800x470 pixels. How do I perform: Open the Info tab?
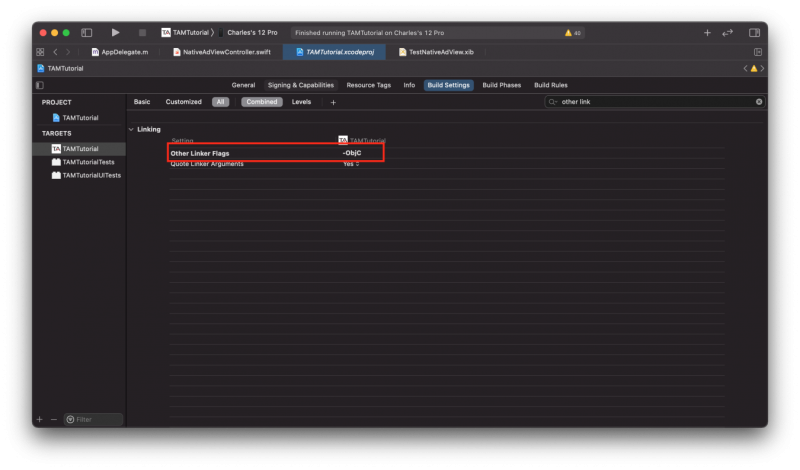click(x=409, y=85)
